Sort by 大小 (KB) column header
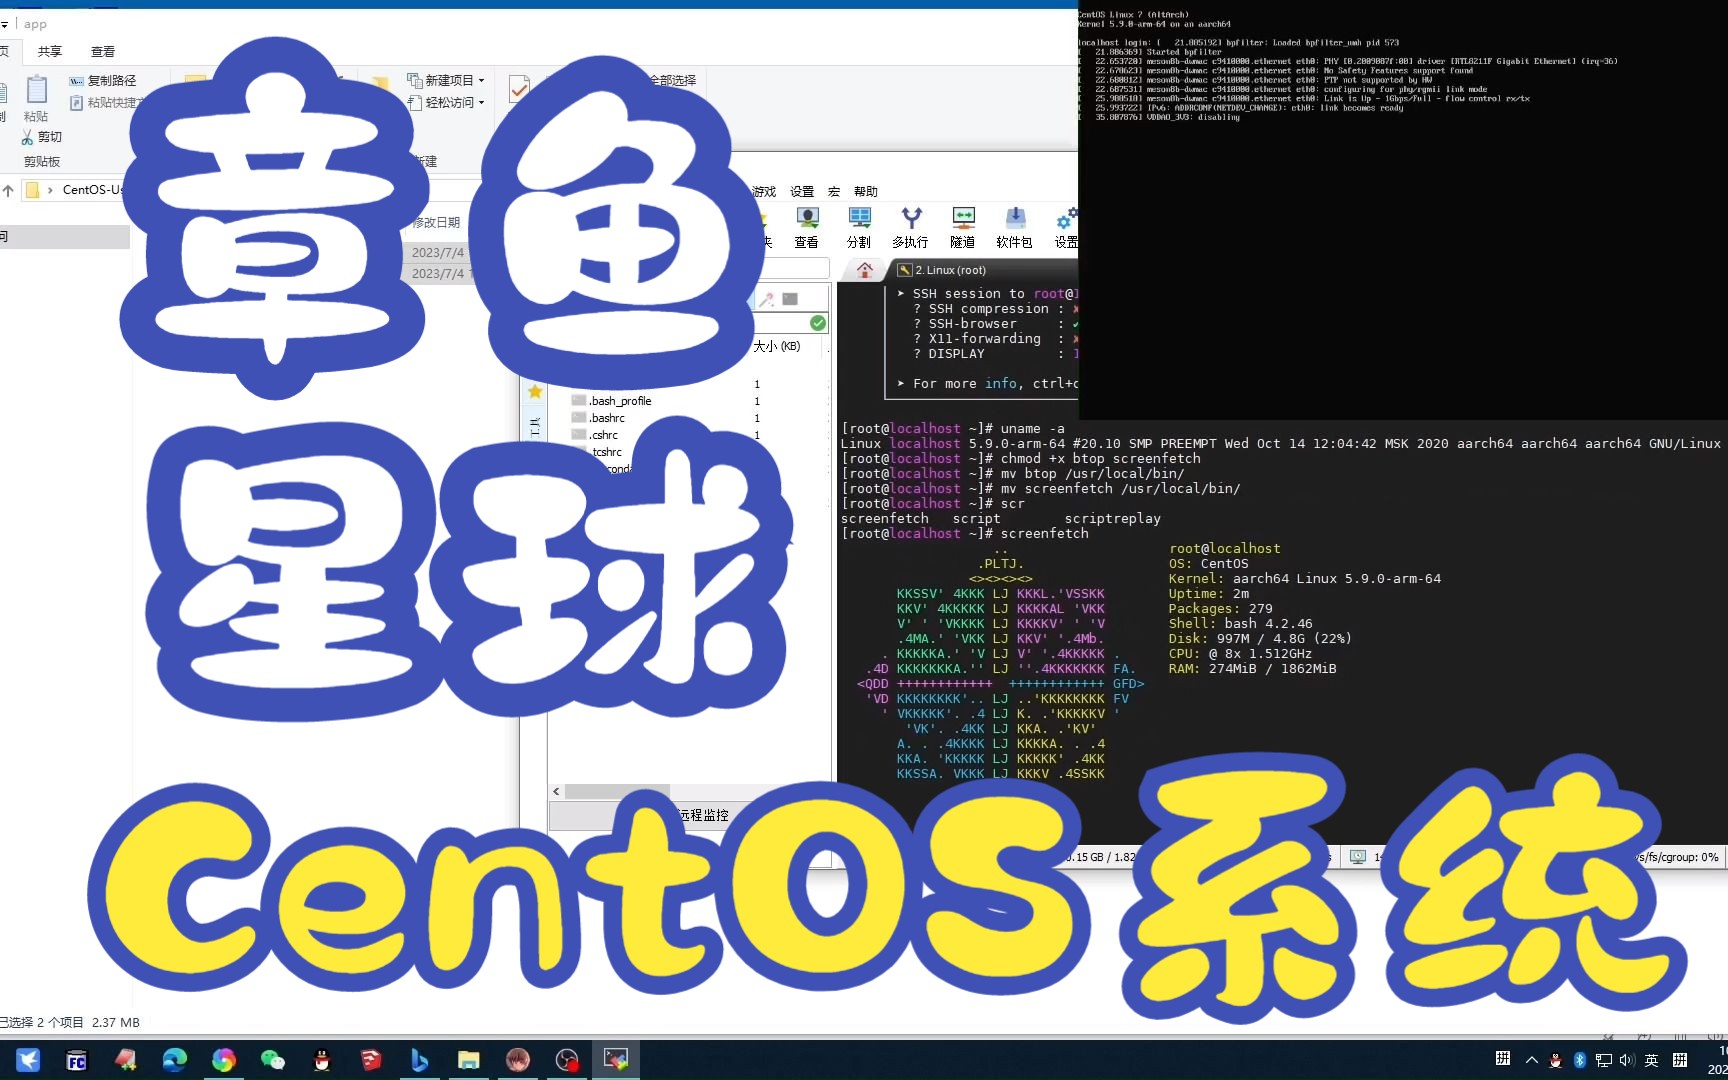Screen dimensions: 1728x1080 778,346
